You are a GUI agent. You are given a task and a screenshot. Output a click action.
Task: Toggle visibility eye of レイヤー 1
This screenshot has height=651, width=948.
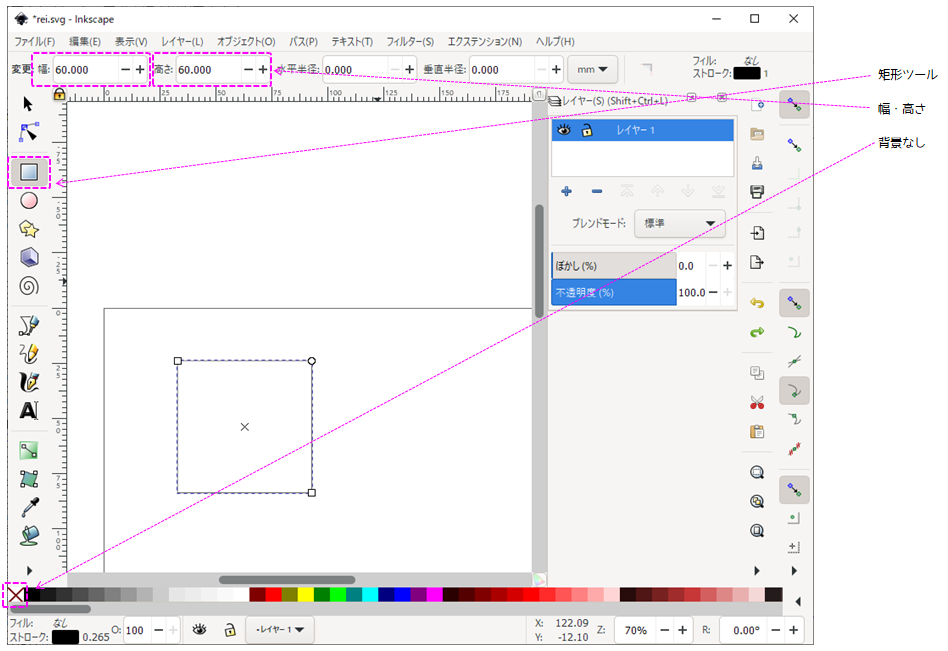click(x=564, y=130)
